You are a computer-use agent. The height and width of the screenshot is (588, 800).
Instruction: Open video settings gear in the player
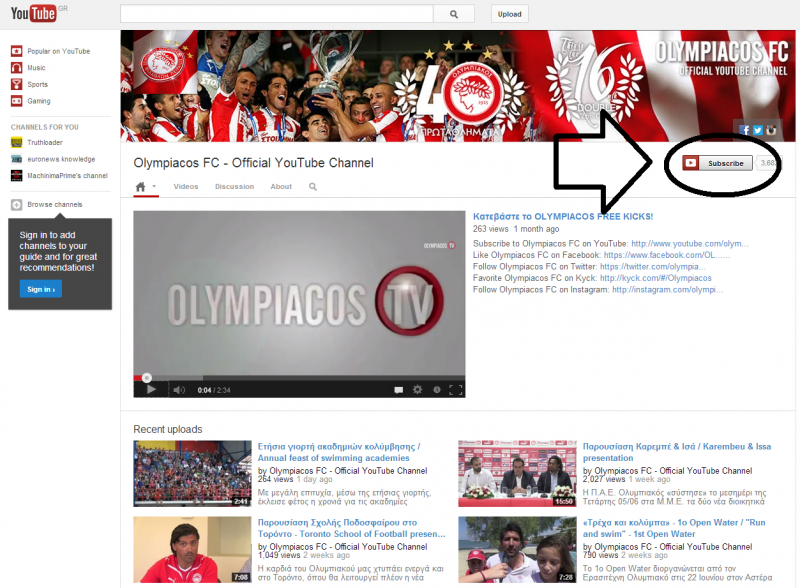pyautogui.click(x=417, y=390)
